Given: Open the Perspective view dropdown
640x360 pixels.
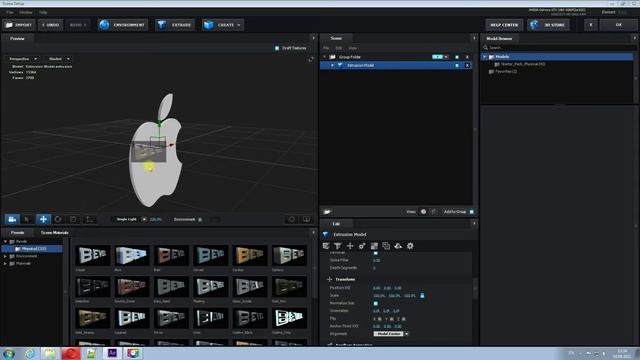Looking at the screenshot, I should 23,59.
